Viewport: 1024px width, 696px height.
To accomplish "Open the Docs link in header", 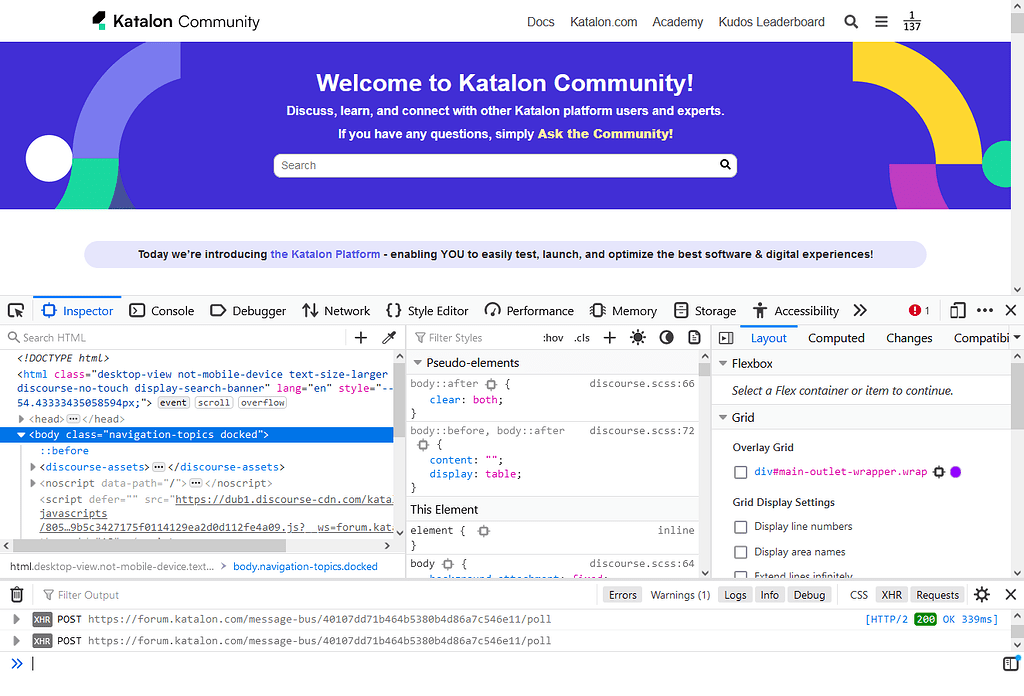I will 540,22.
